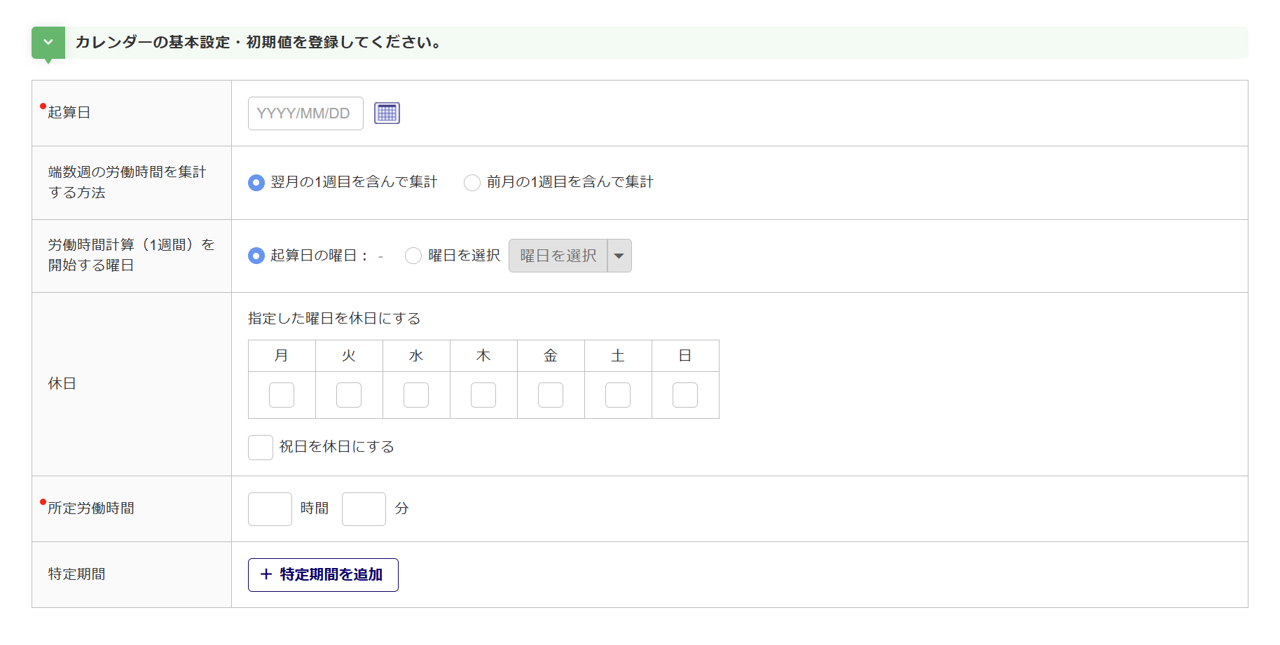1280x645 pixels.
Task: Choose the 曜日を選択 radio button
Action: [x=413, y=256]
